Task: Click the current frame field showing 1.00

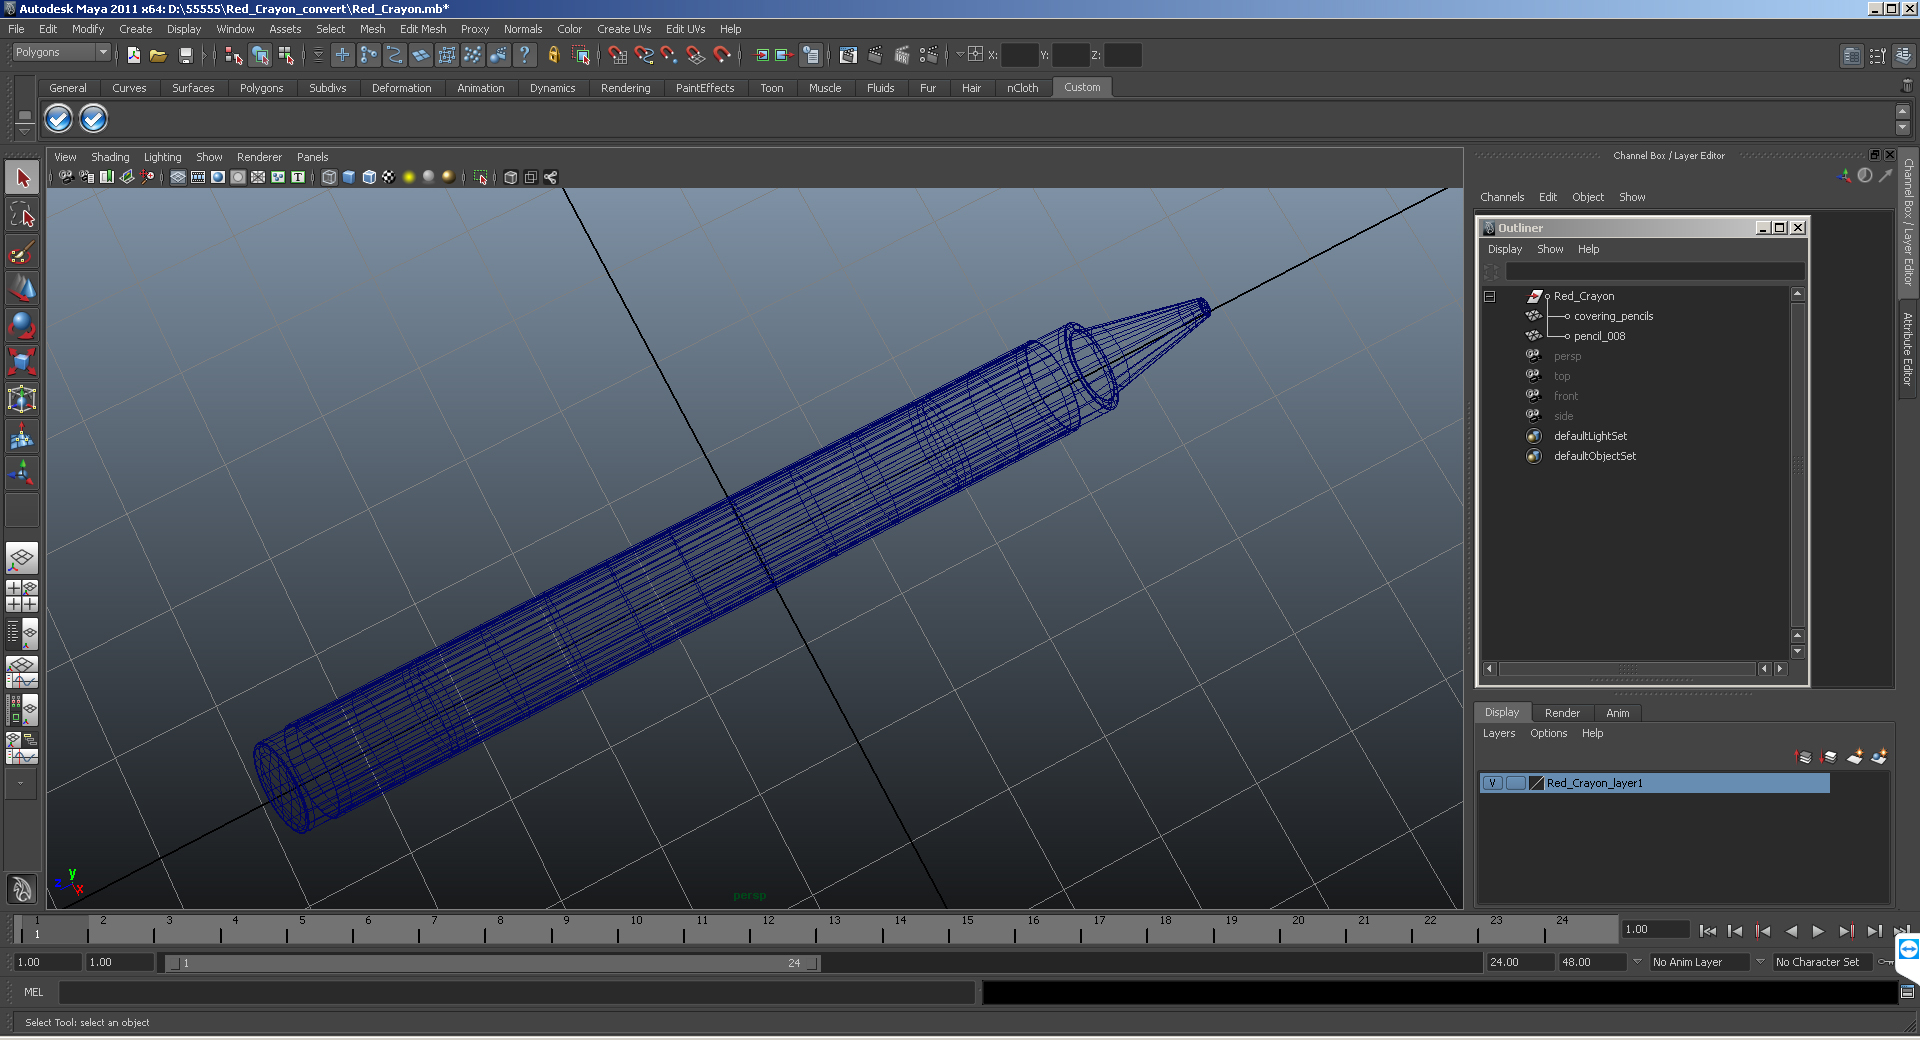Action: (1655, 929)
